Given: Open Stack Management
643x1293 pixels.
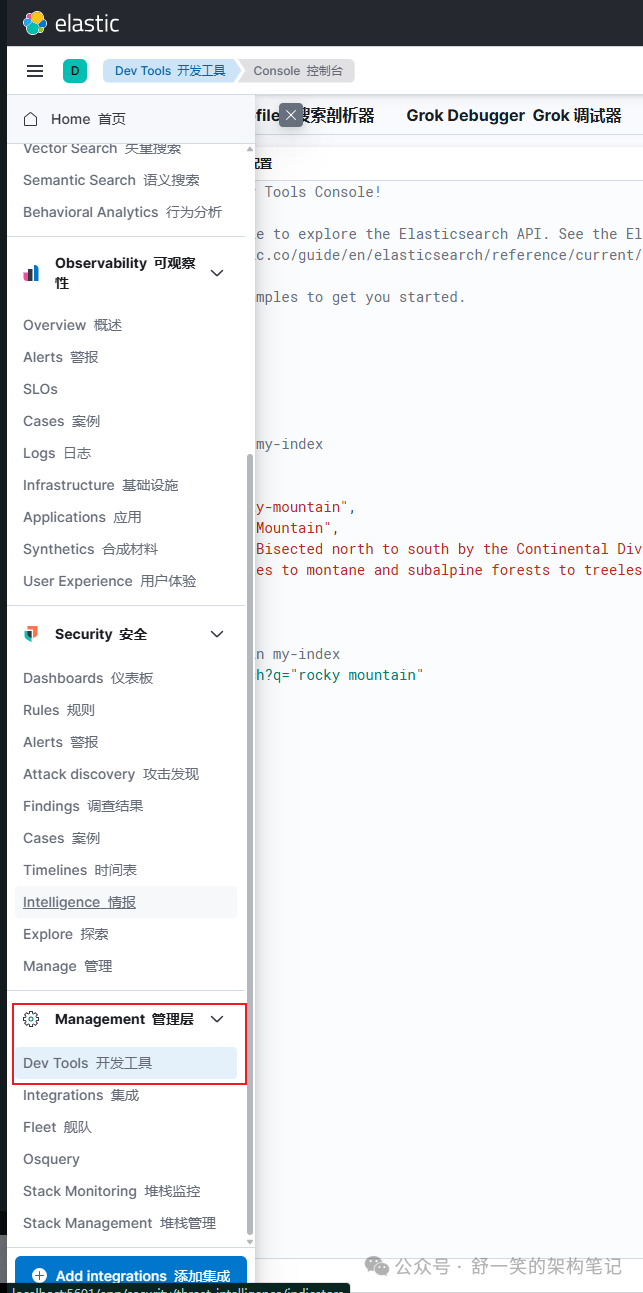Looking at the screenshot, I should click(x=119, y=1223).
